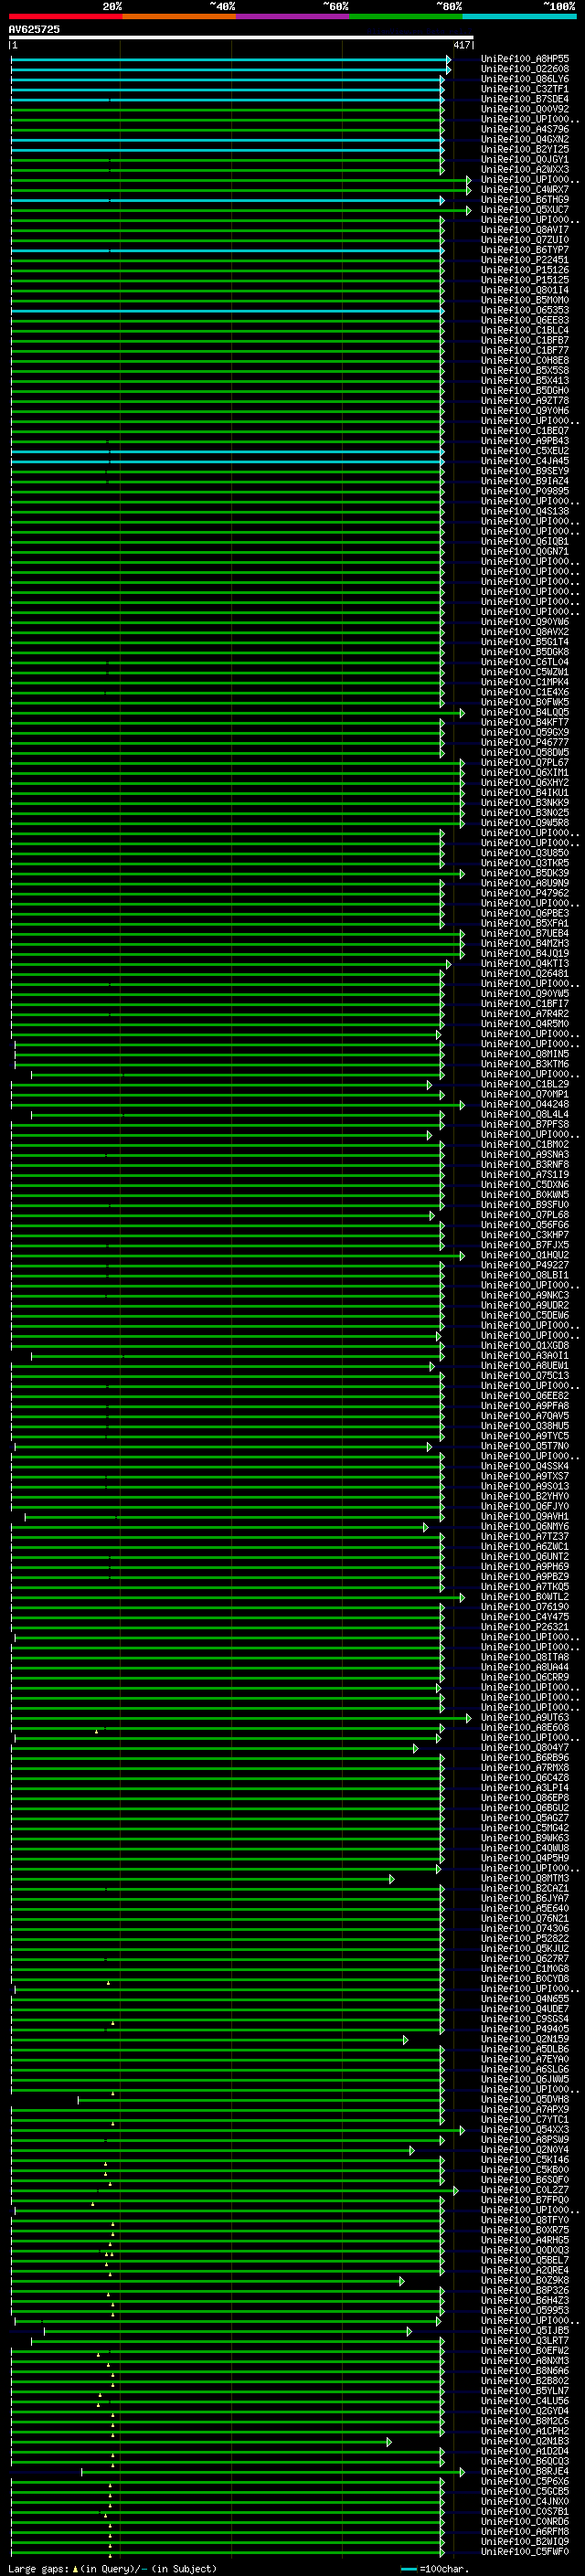585x2576 pixels.
Task: Select the query label AV625725
Action: (34, 30)
